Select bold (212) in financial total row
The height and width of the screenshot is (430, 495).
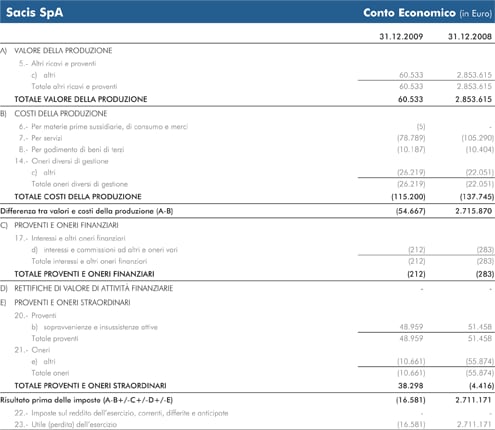click(416, 274)
